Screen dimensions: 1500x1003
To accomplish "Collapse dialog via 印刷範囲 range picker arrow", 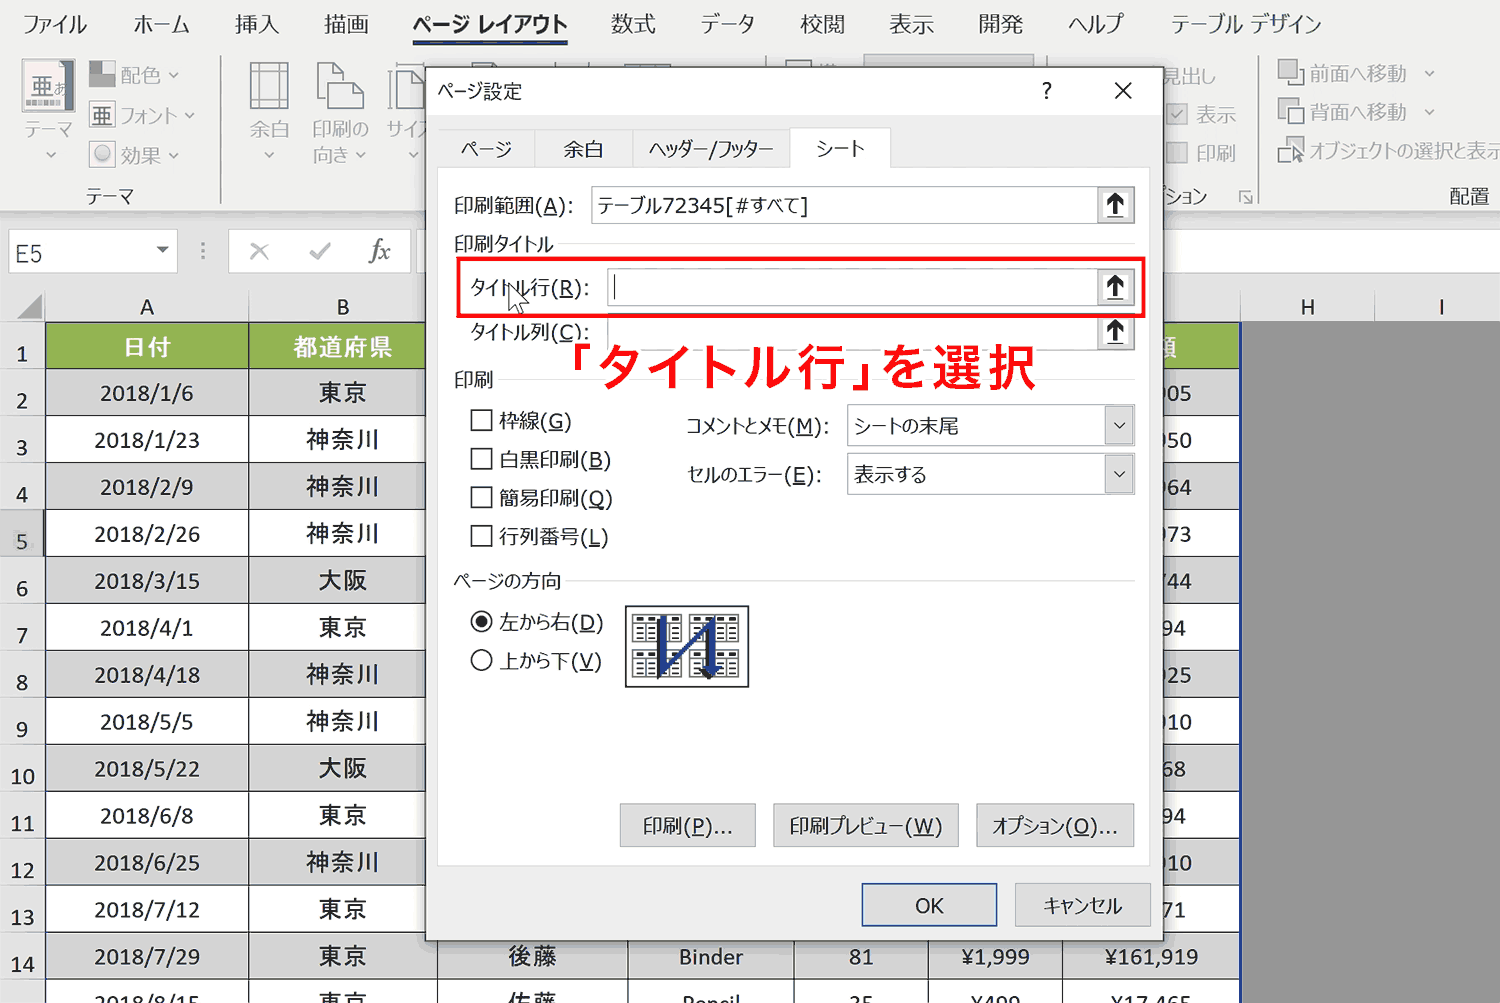I will (x=1115, y=205).
